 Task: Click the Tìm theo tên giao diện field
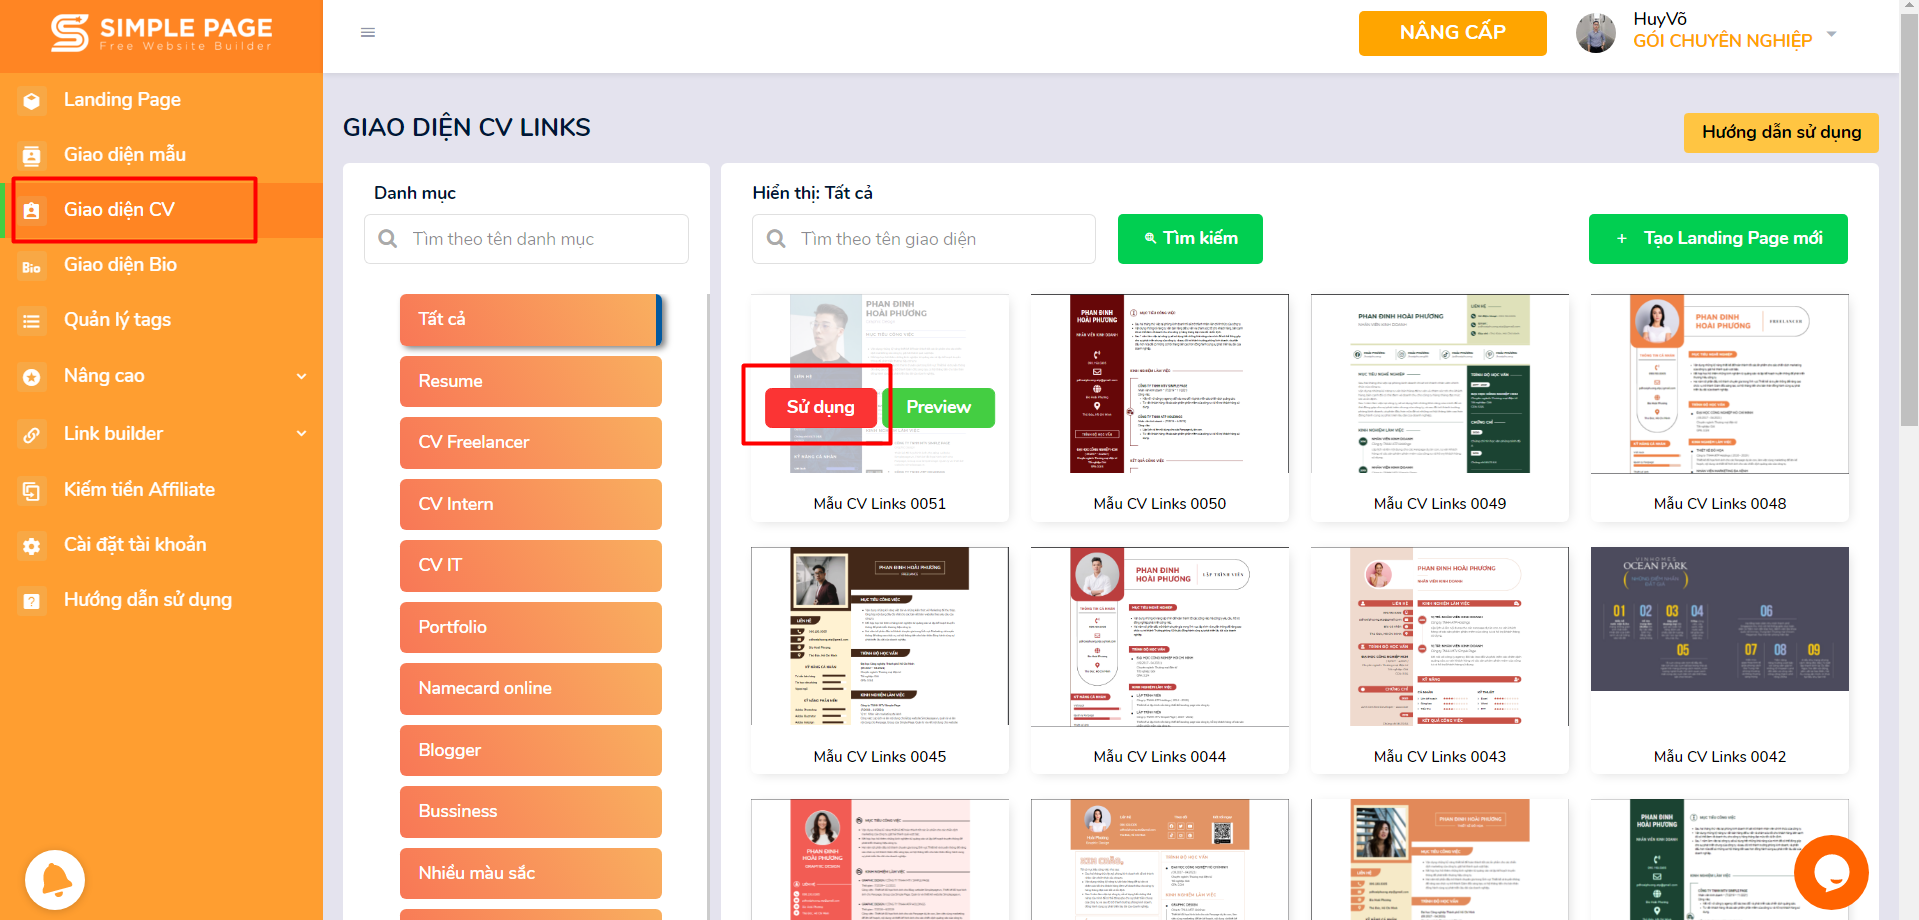923,239
